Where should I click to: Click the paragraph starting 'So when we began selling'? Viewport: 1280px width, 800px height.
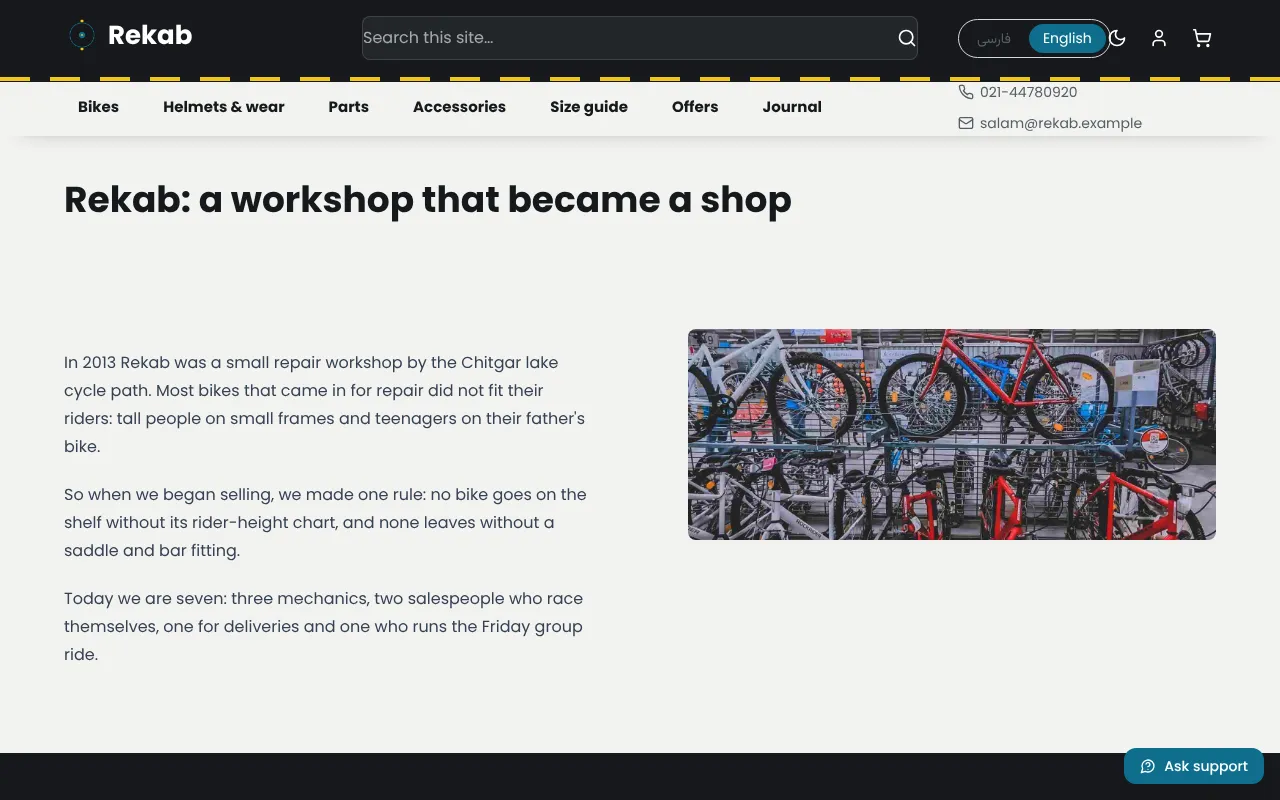(326, 522)
